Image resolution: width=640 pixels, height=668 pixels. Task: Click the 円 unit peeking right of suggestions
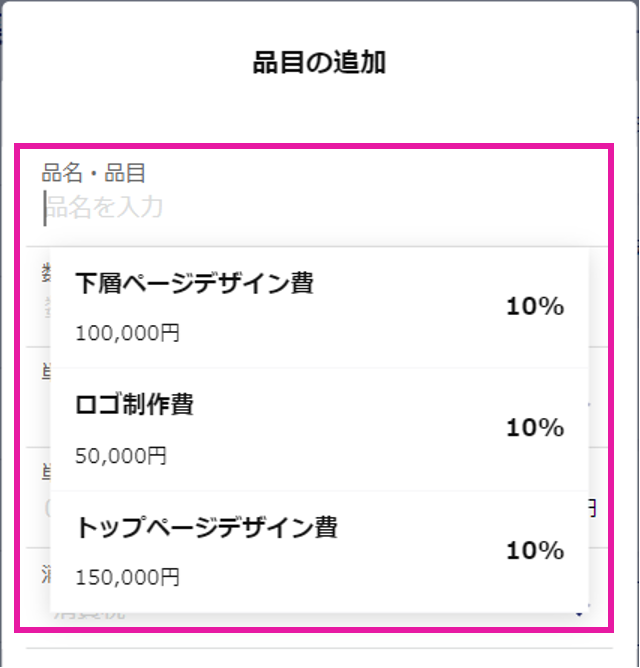click(592, 509)
